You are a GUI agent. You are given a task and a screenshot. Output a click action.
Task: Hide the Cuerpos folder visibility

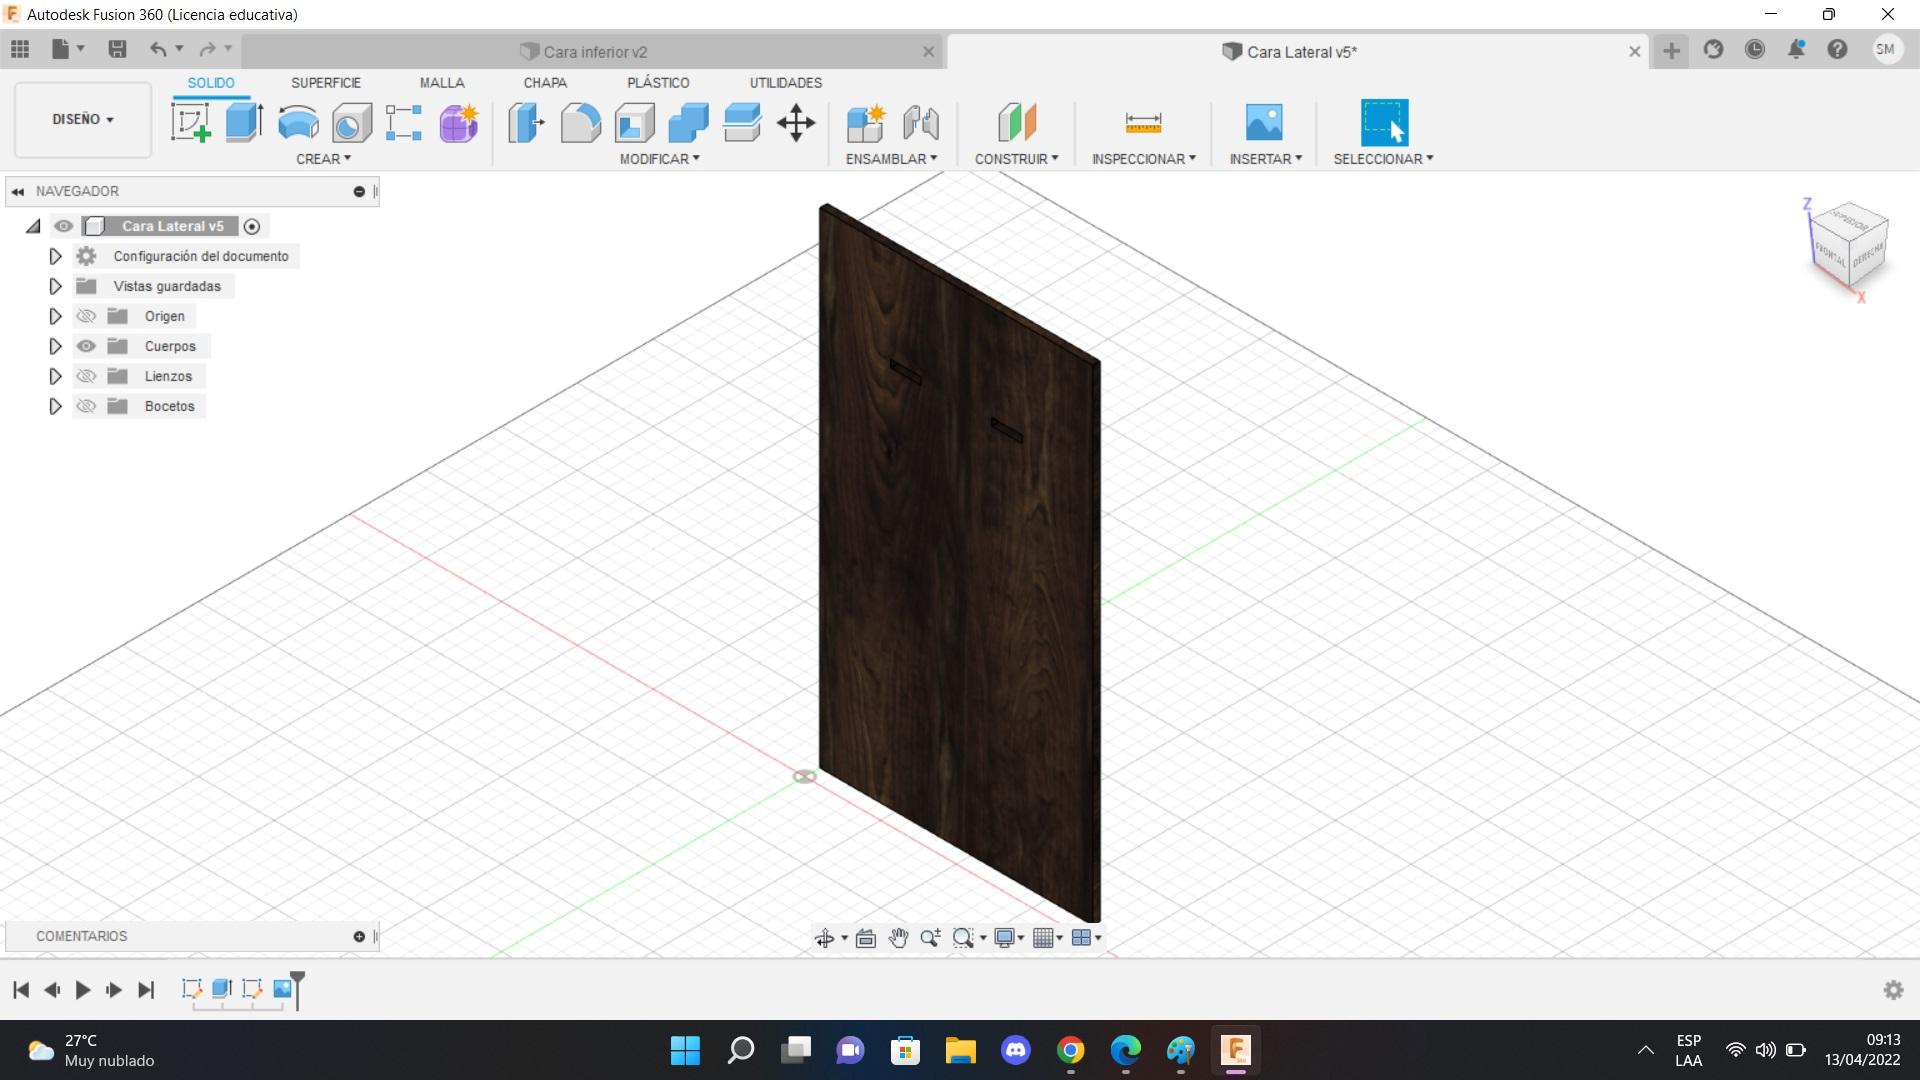tap(87, 346)
